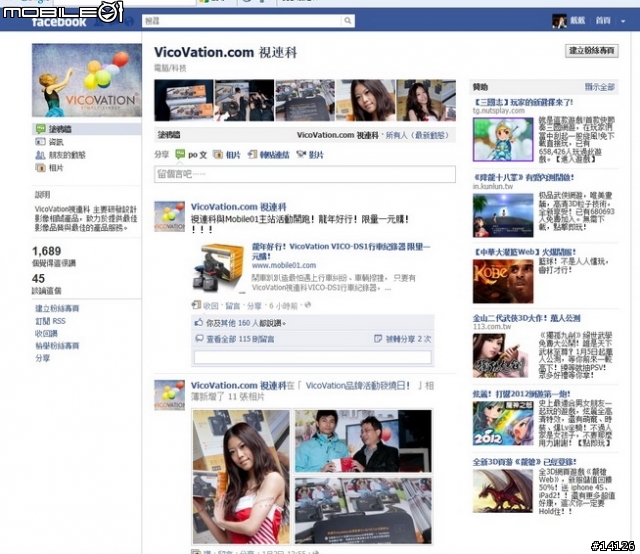This screenshot has height=554, width=640.
Task: Click the 2012 game ad thumbnail
Action: (503, 423)
